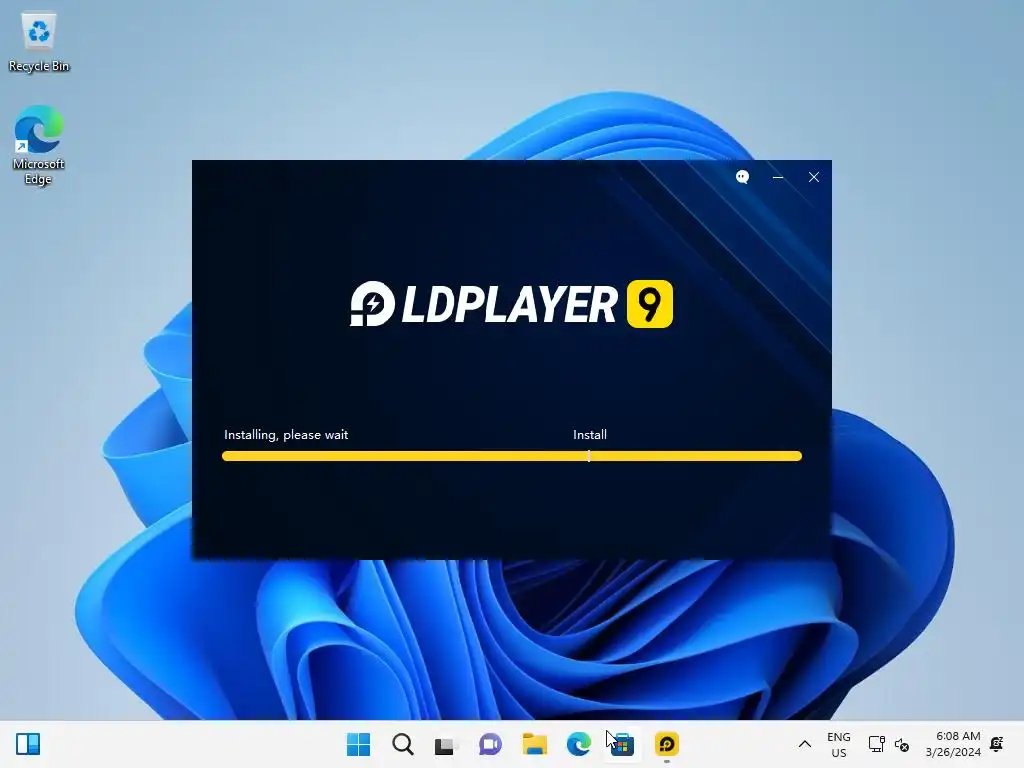Open taskbar Search
1024x768 pixels.
click(402, 744)
